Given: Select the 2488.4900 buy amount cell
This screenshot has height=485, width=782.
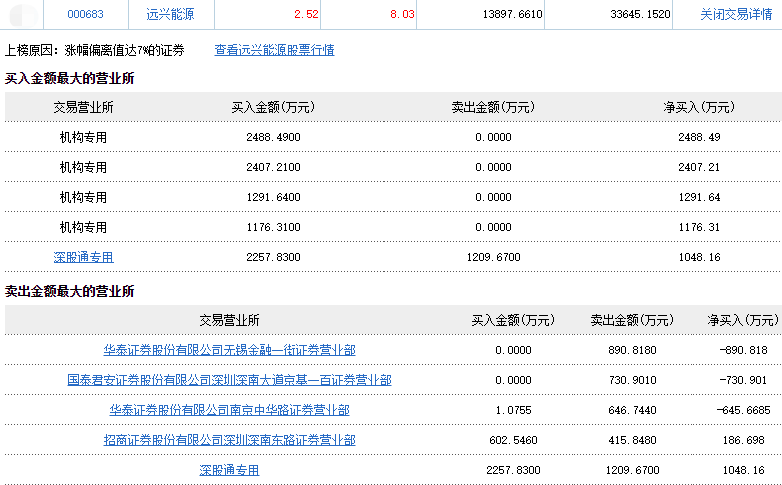Looking at the screenshot, I should tap(273, 137).
